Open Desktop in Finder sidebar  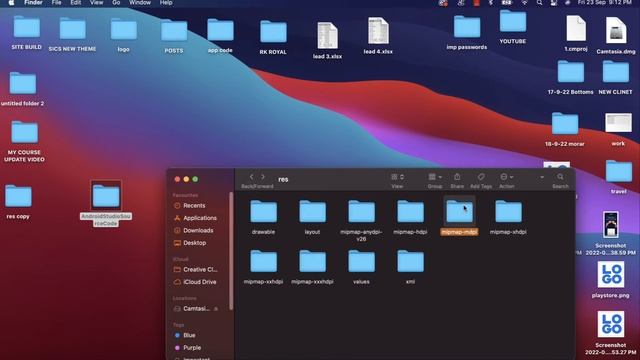coord(190,243)
